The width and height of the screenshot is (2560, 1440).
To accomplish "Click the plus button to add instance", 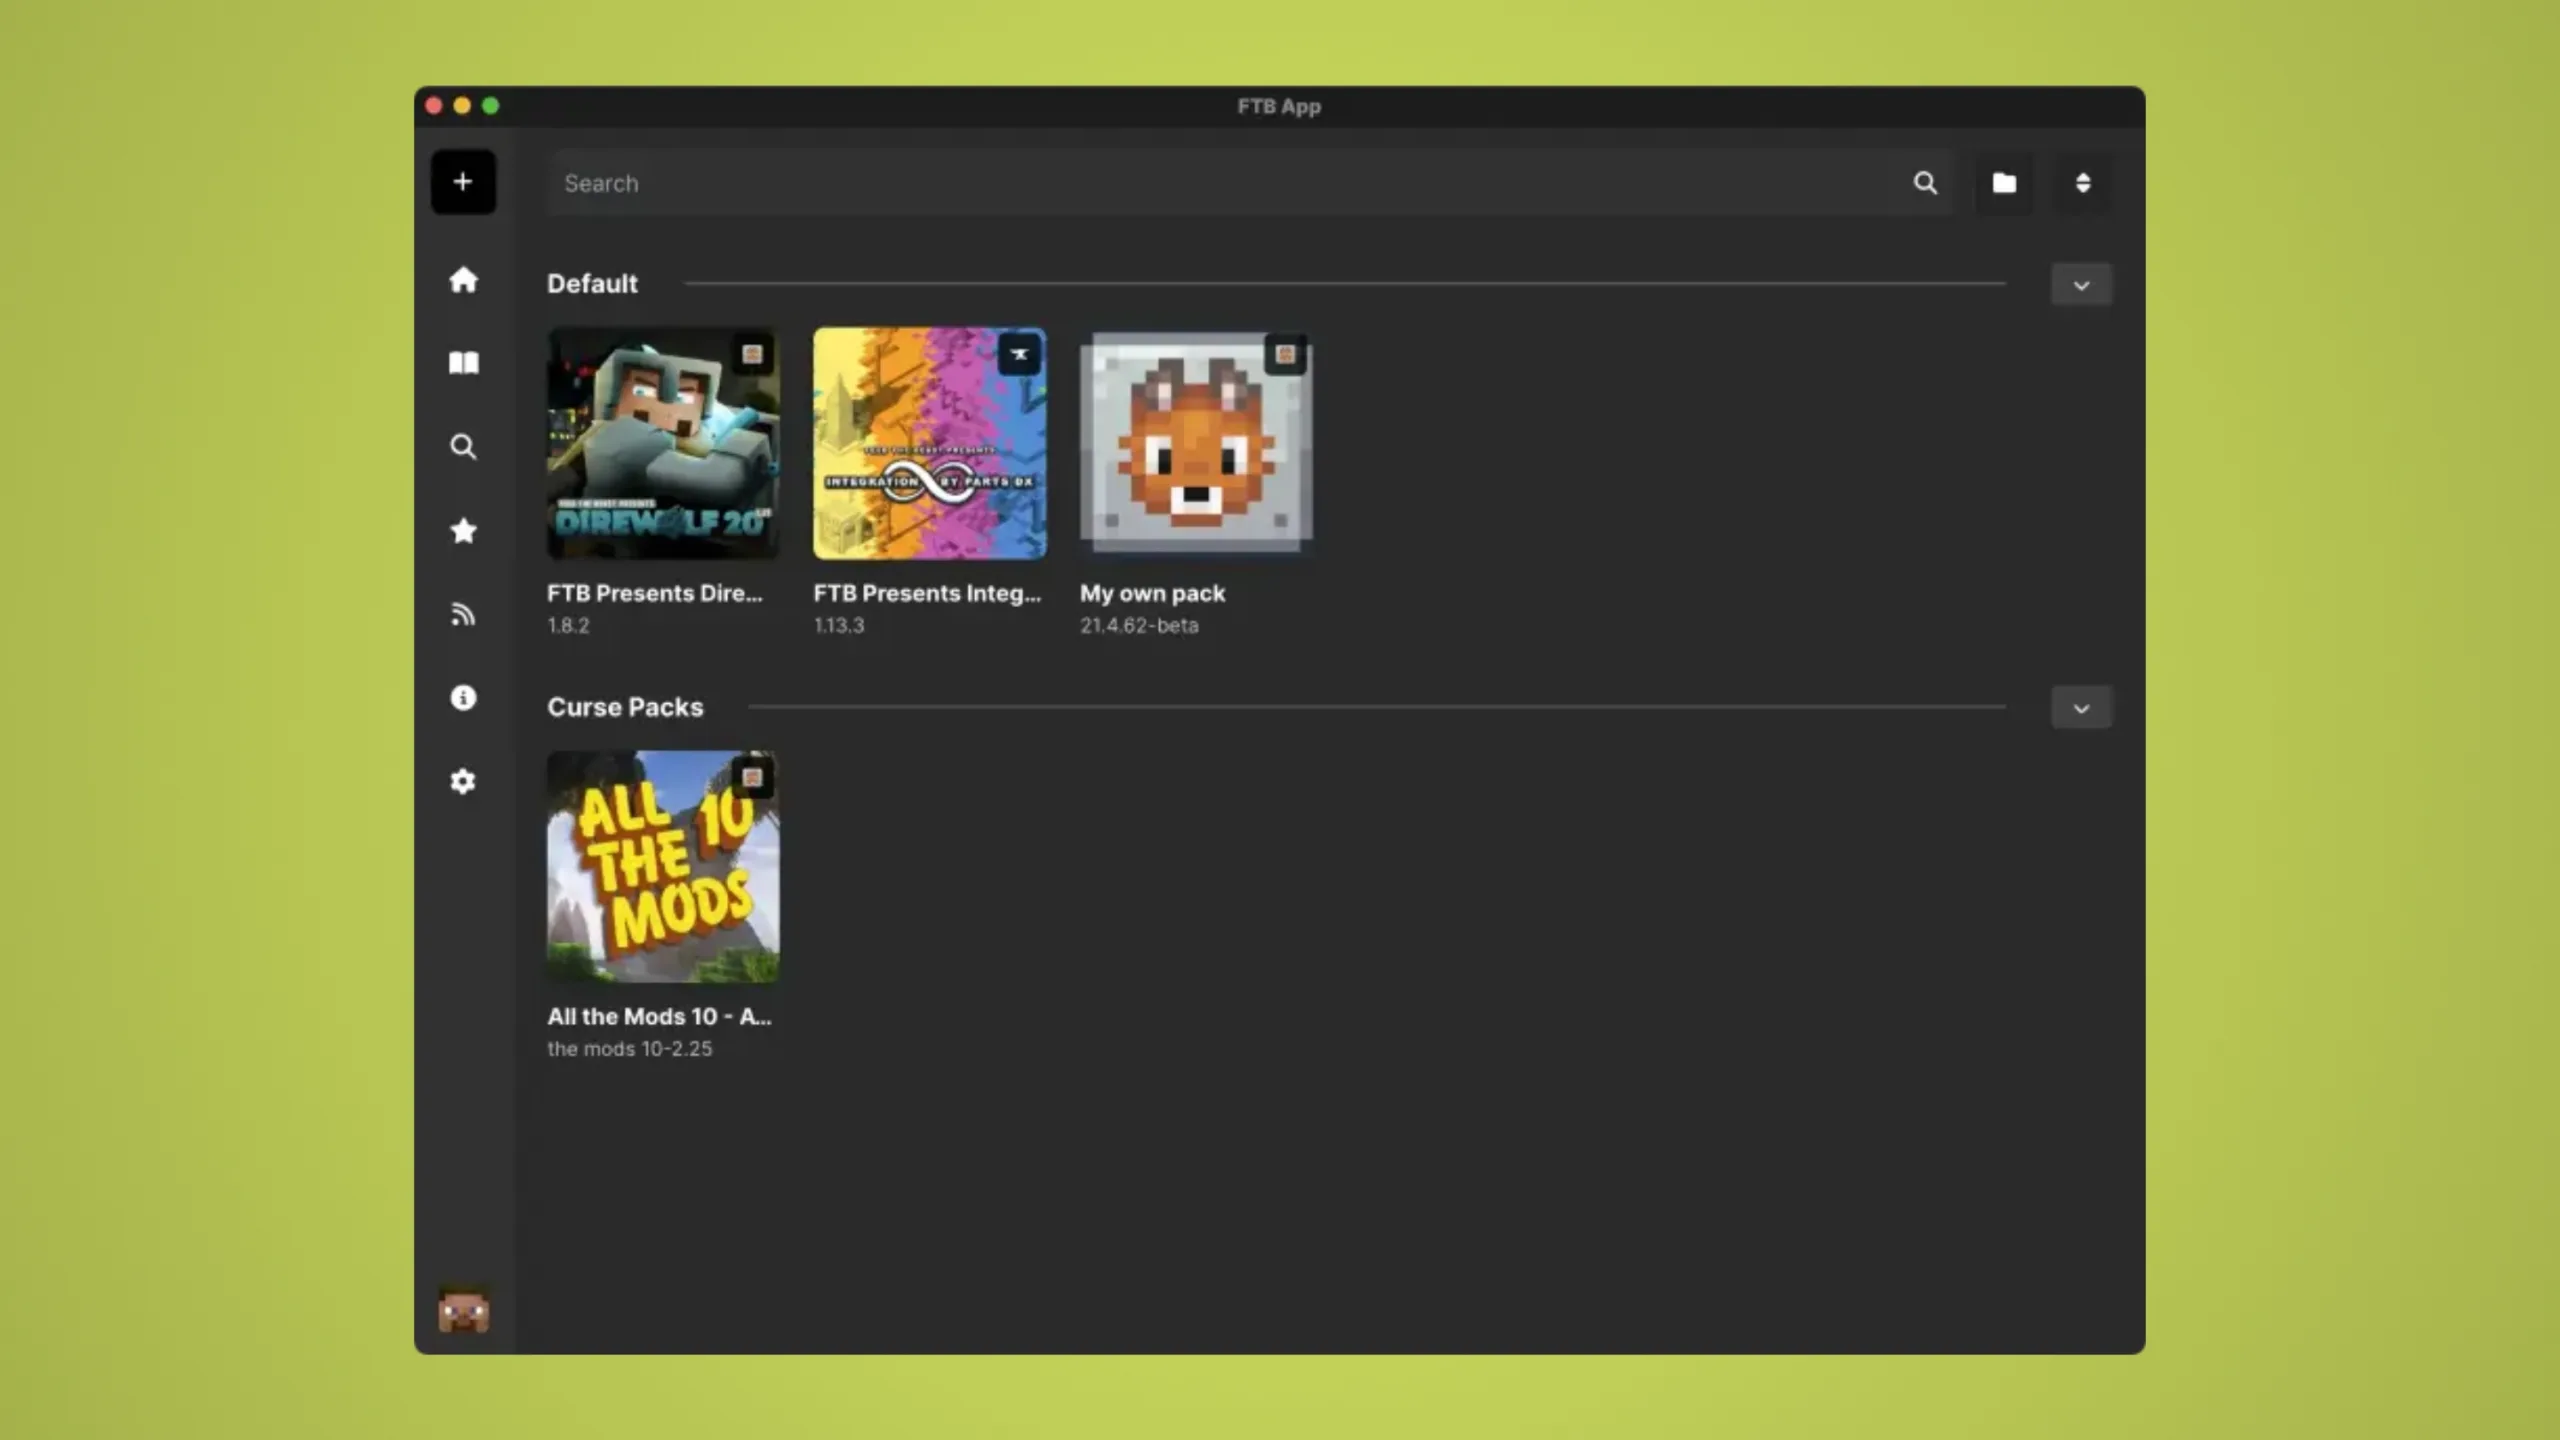I will coord(463,182).
